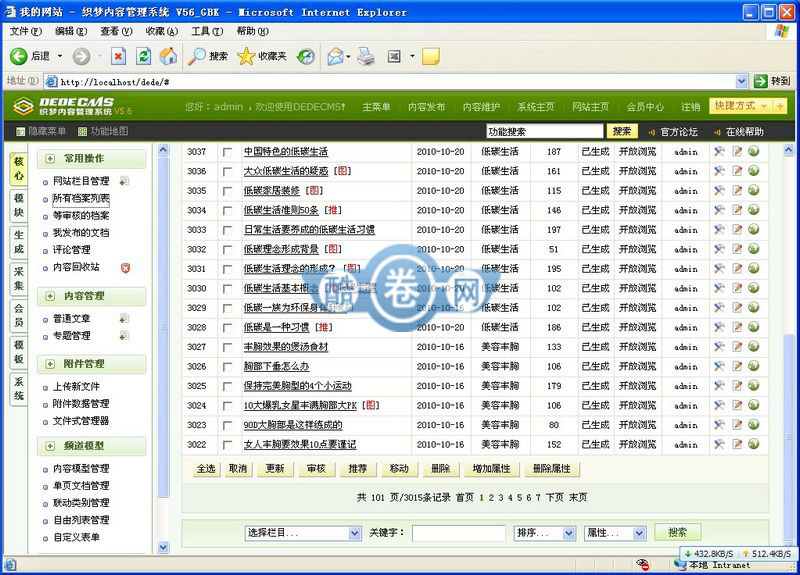Check the box for row 3032
800x575 pixels.
click(x=228, y=249)
